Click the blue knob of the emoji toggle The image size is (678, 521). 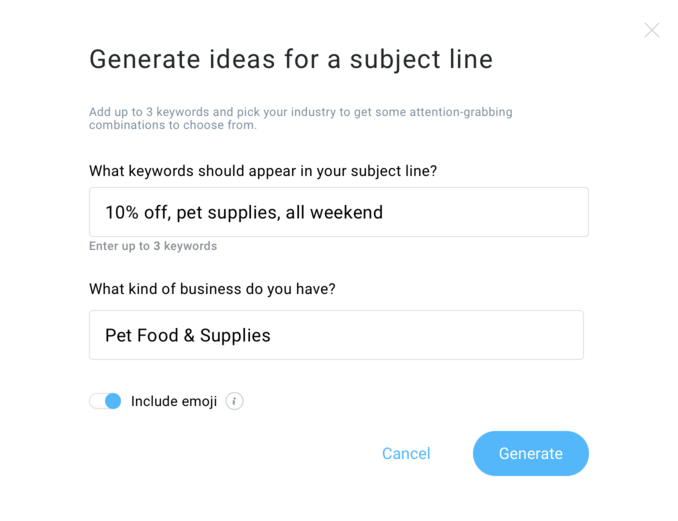pyautogui.click(x=113, y=401)
